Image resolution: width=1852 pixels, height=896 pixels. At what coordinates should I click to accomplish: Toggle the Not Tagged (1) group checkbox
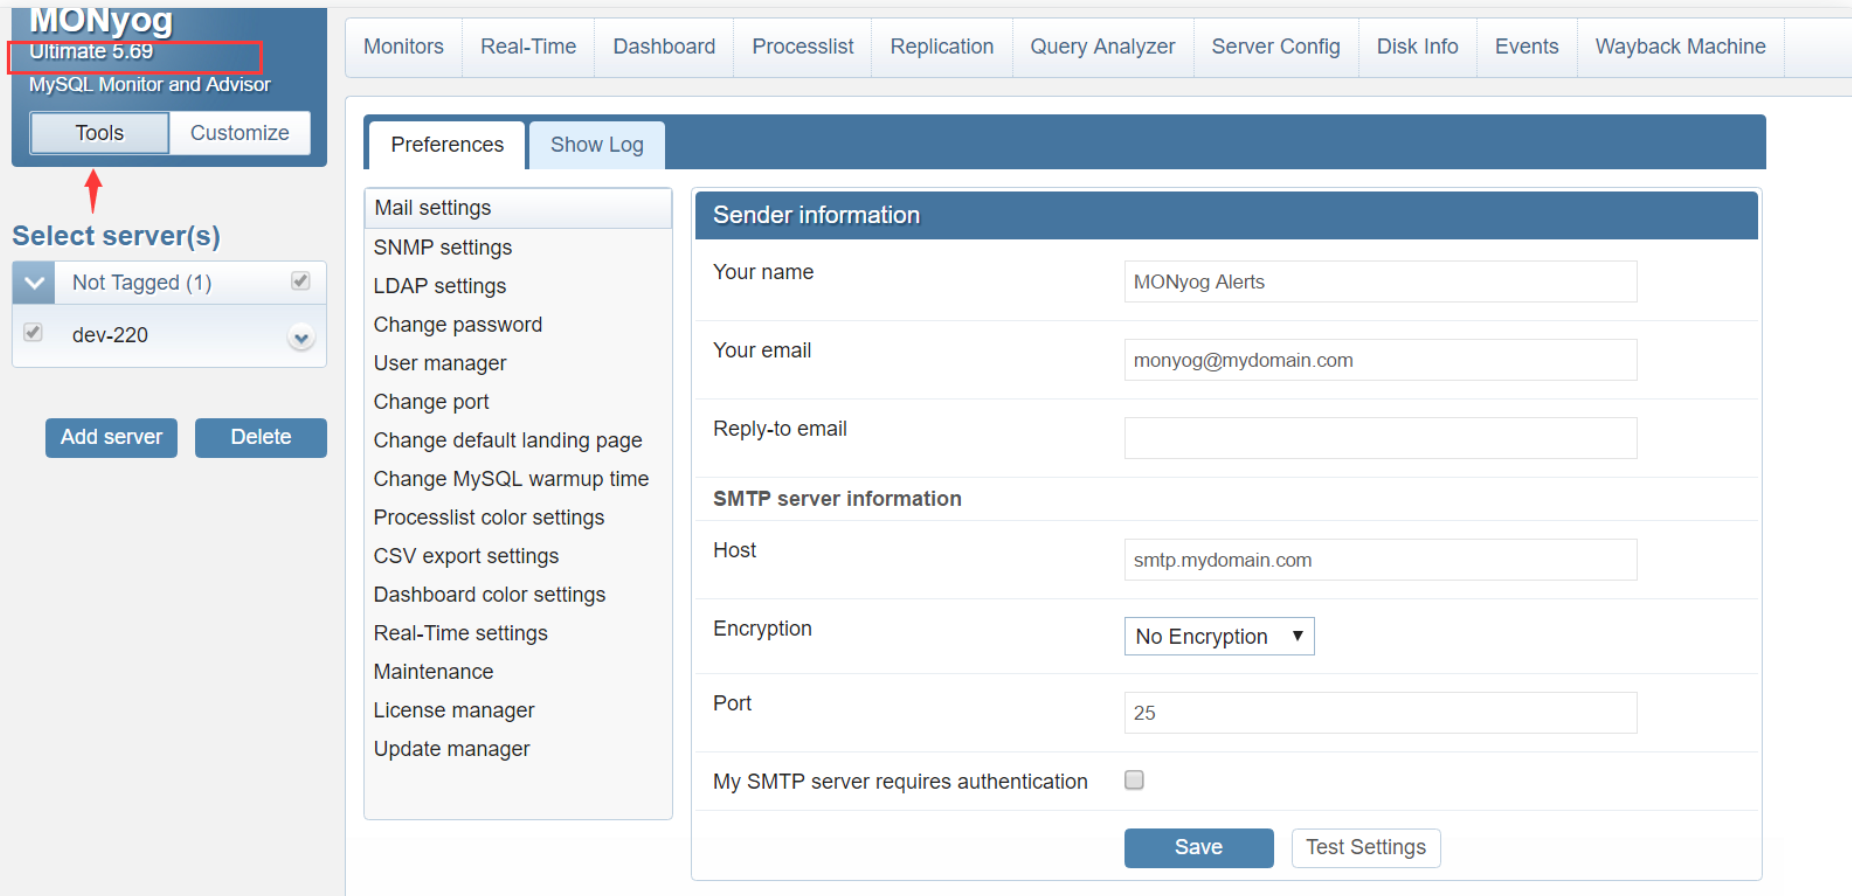[300, 281]
